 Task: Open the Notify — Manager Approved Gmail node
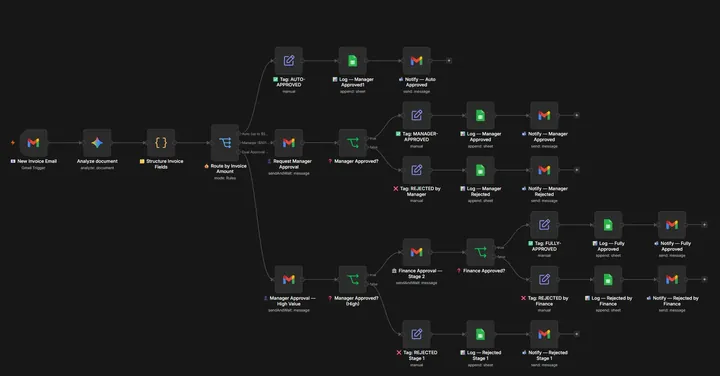544,115
